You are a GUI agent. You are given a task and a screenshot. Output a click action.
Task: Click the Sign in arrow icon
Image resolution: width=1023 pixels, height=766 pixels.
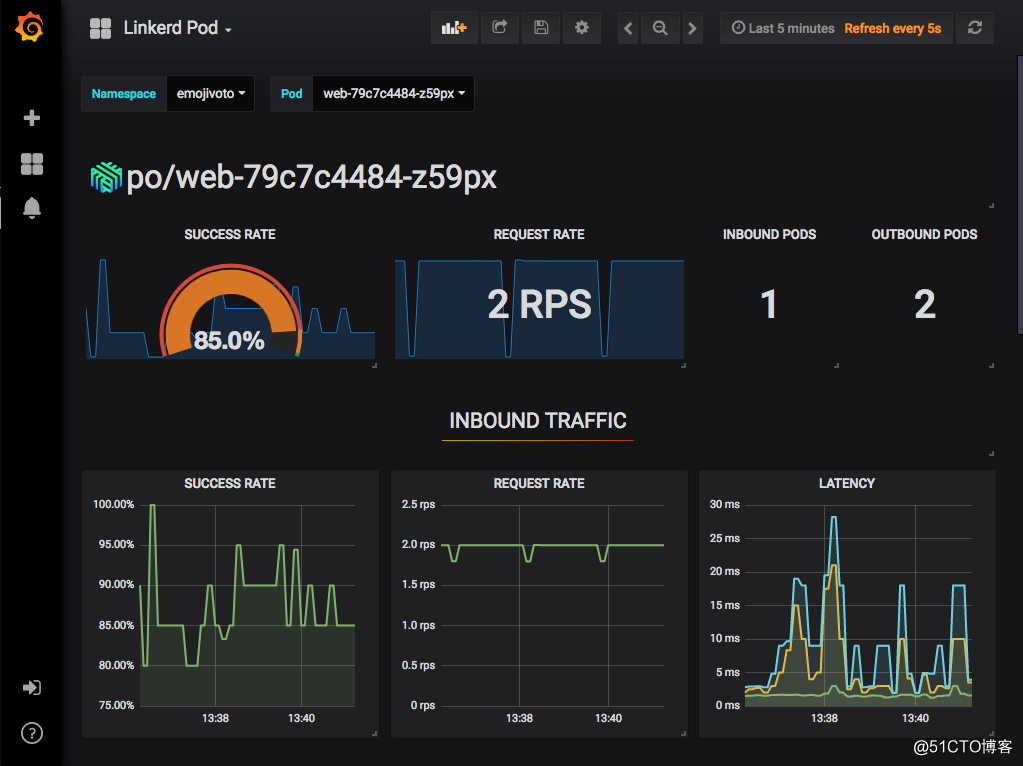point(31,687)
